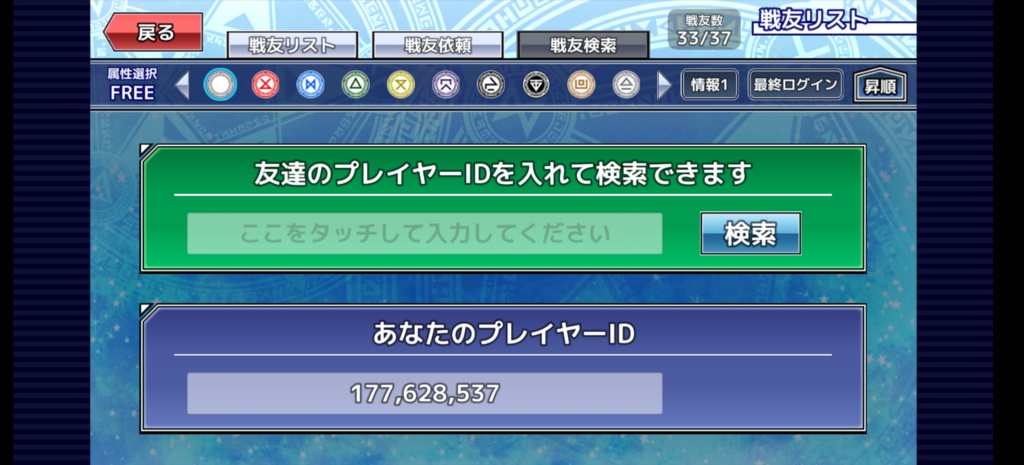Select the red attribute icon
This screenshot has height=465, width=1024.
click(265, 85)
